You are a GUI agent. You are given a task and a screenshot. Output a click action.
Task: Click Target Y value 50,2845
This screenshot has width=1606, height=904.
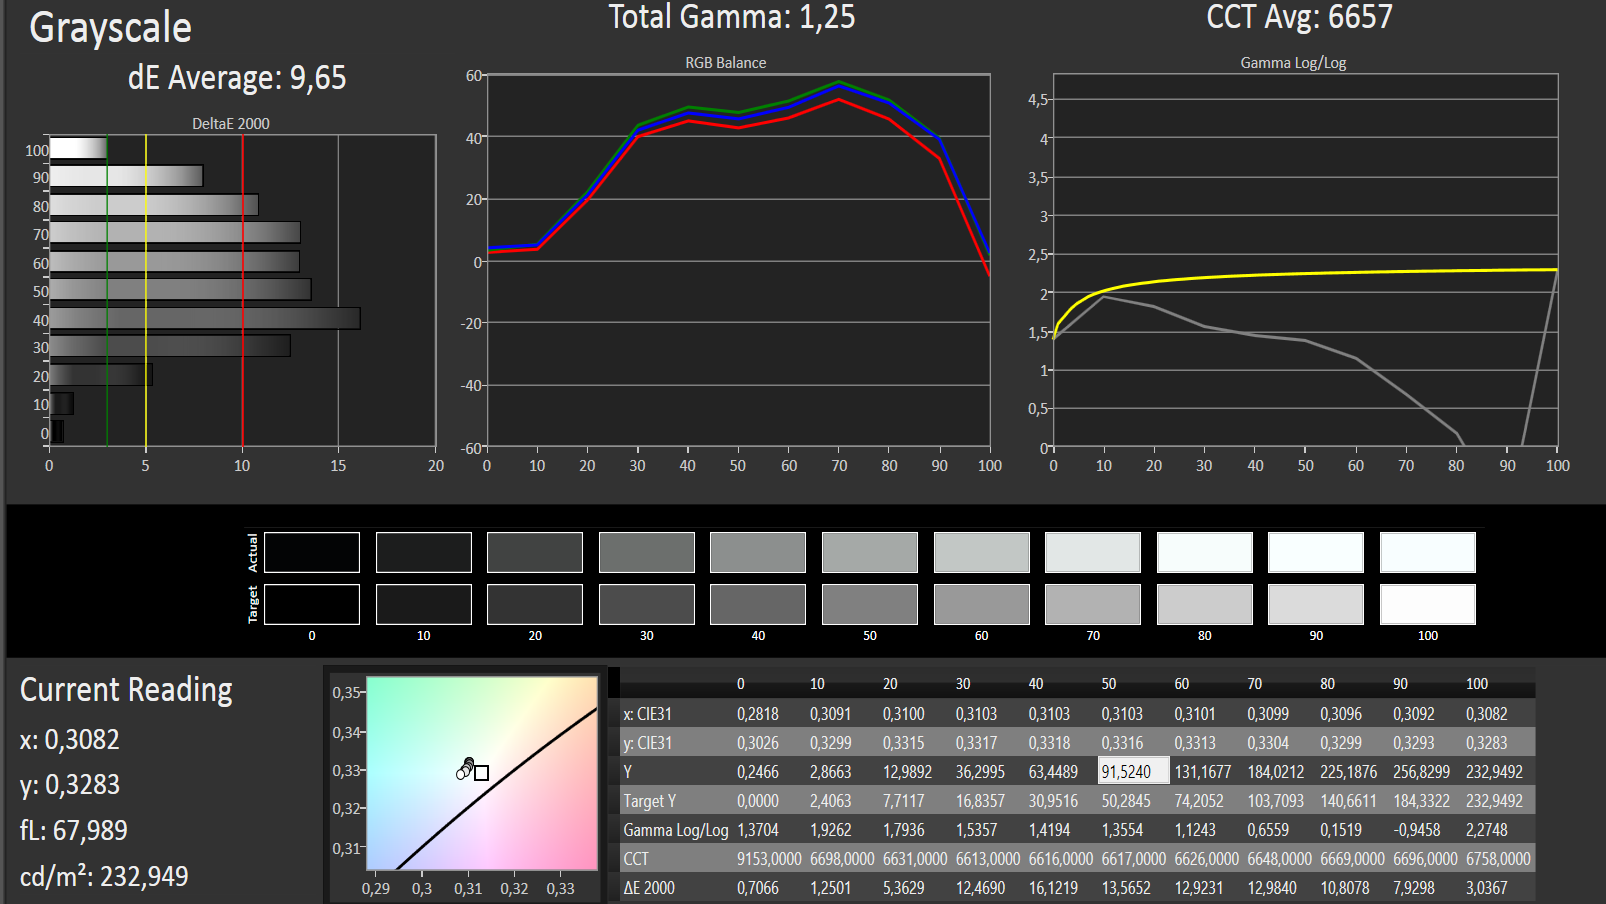1126,801
